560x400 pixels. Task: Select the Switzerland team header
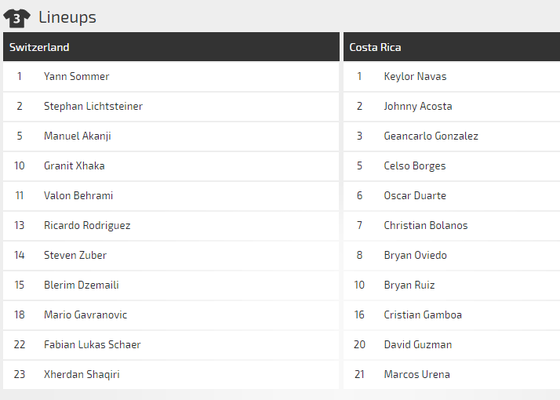[171, 47]
